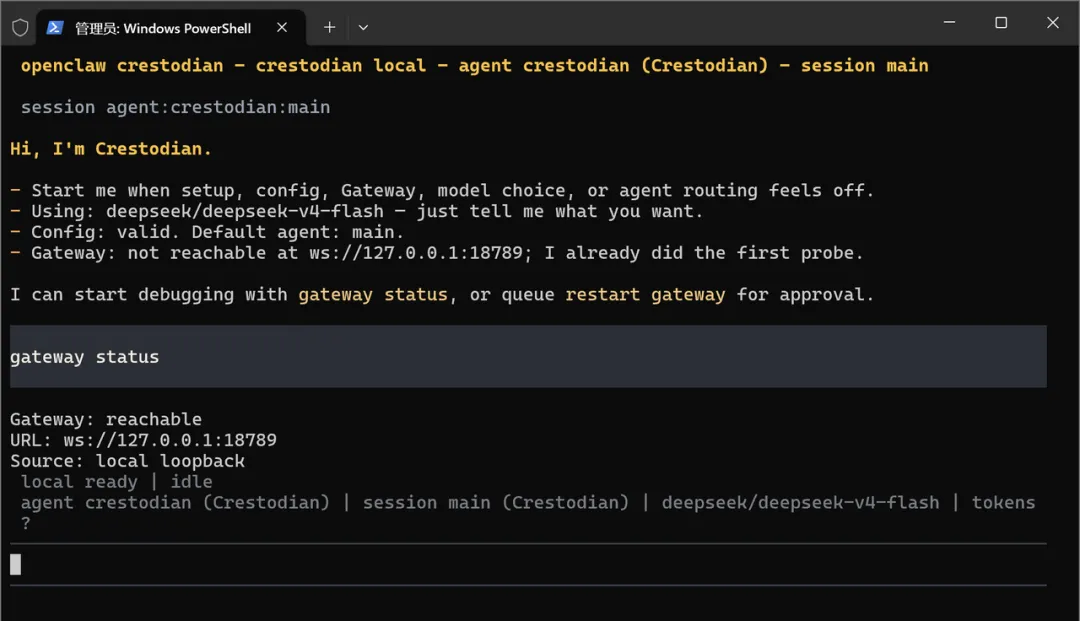Click the 'local ready | idle' status line
The height and width of the screenshot is (621, 1080).
[116, 481]
